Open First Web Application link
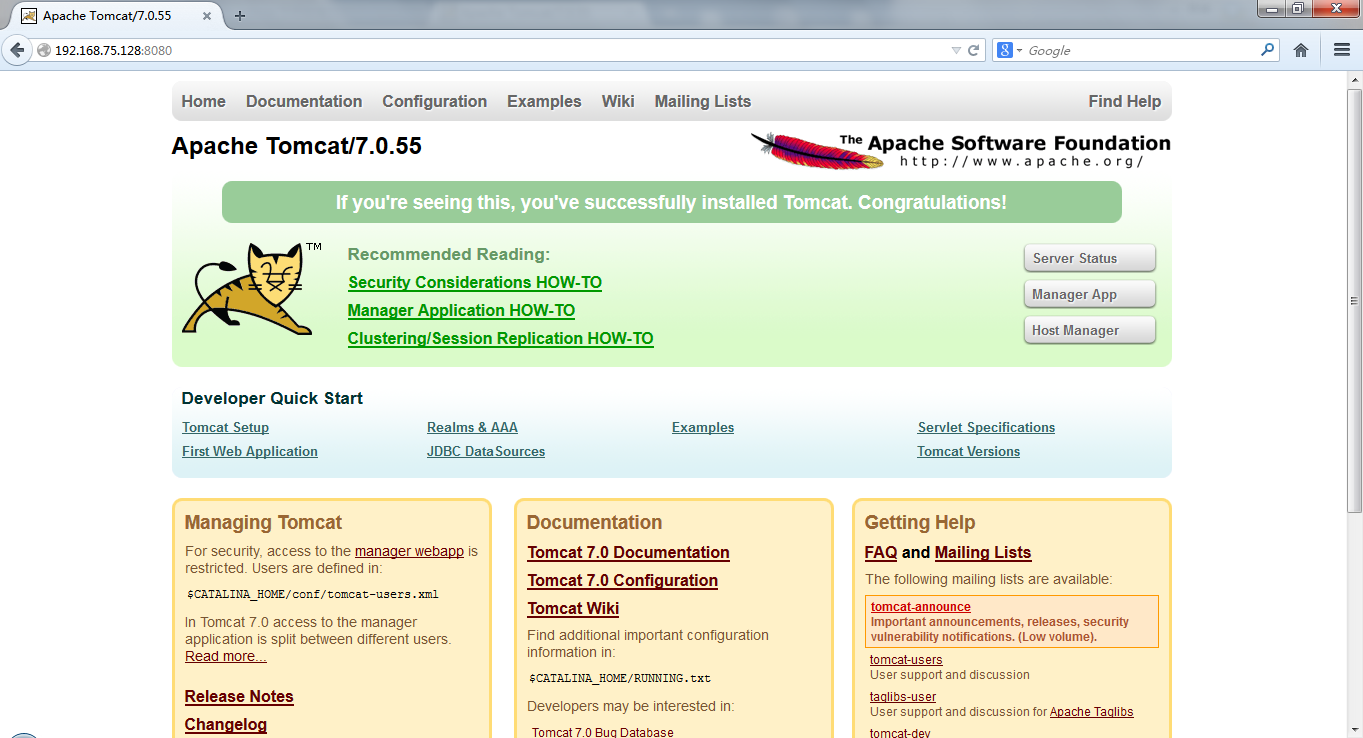Screen dimensions: 1363x738 coord(250,451)
